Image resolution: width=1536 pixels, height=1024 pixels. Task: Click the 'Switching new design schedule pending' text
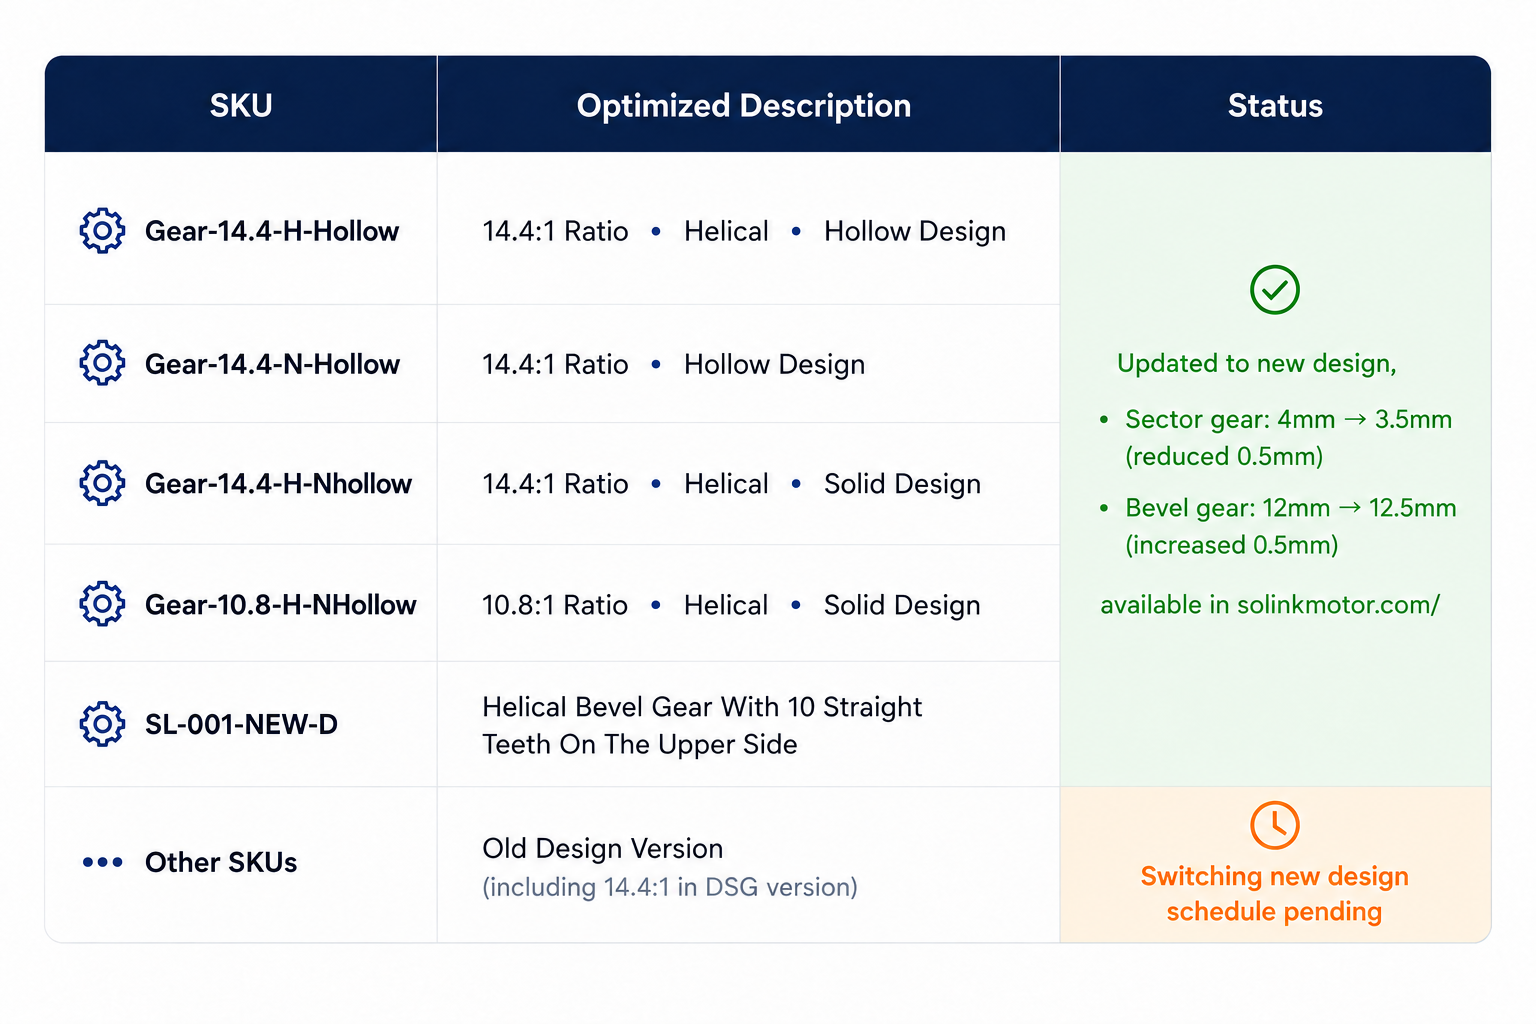click(x=1275, y=894)
